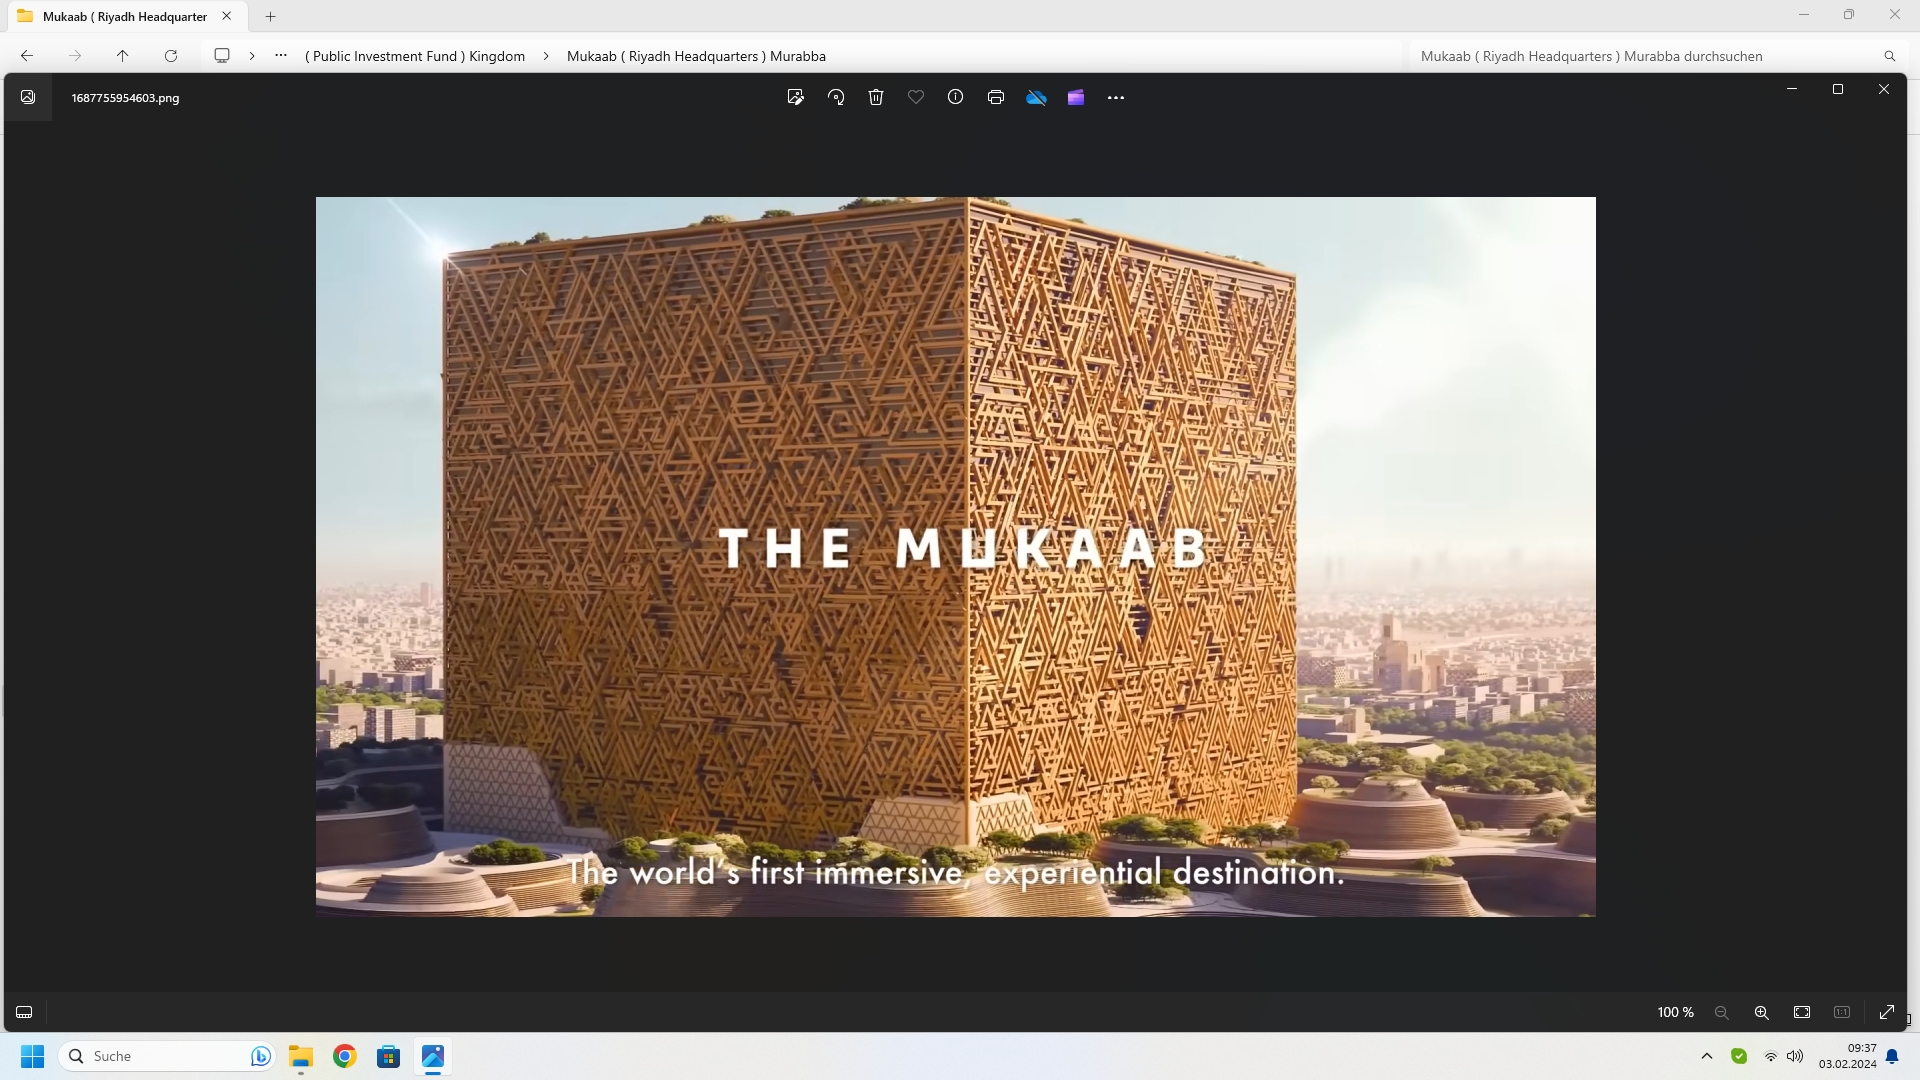Image resolution: width=1920 pixels, height=1080 pixels.
Task: Open Wi-Fi network settings
Action: pyautogui.click(x=1771, y=1056)
